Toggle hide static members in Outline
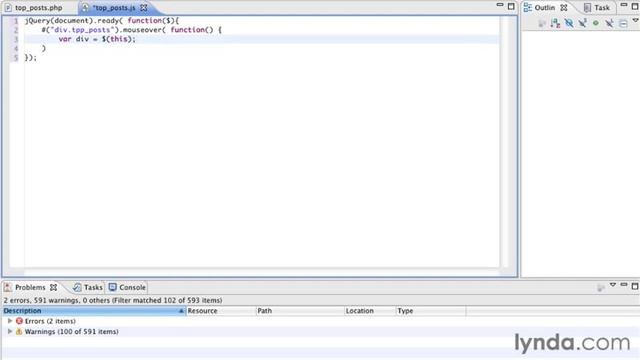640x360 pixels. tap(582, 23)
